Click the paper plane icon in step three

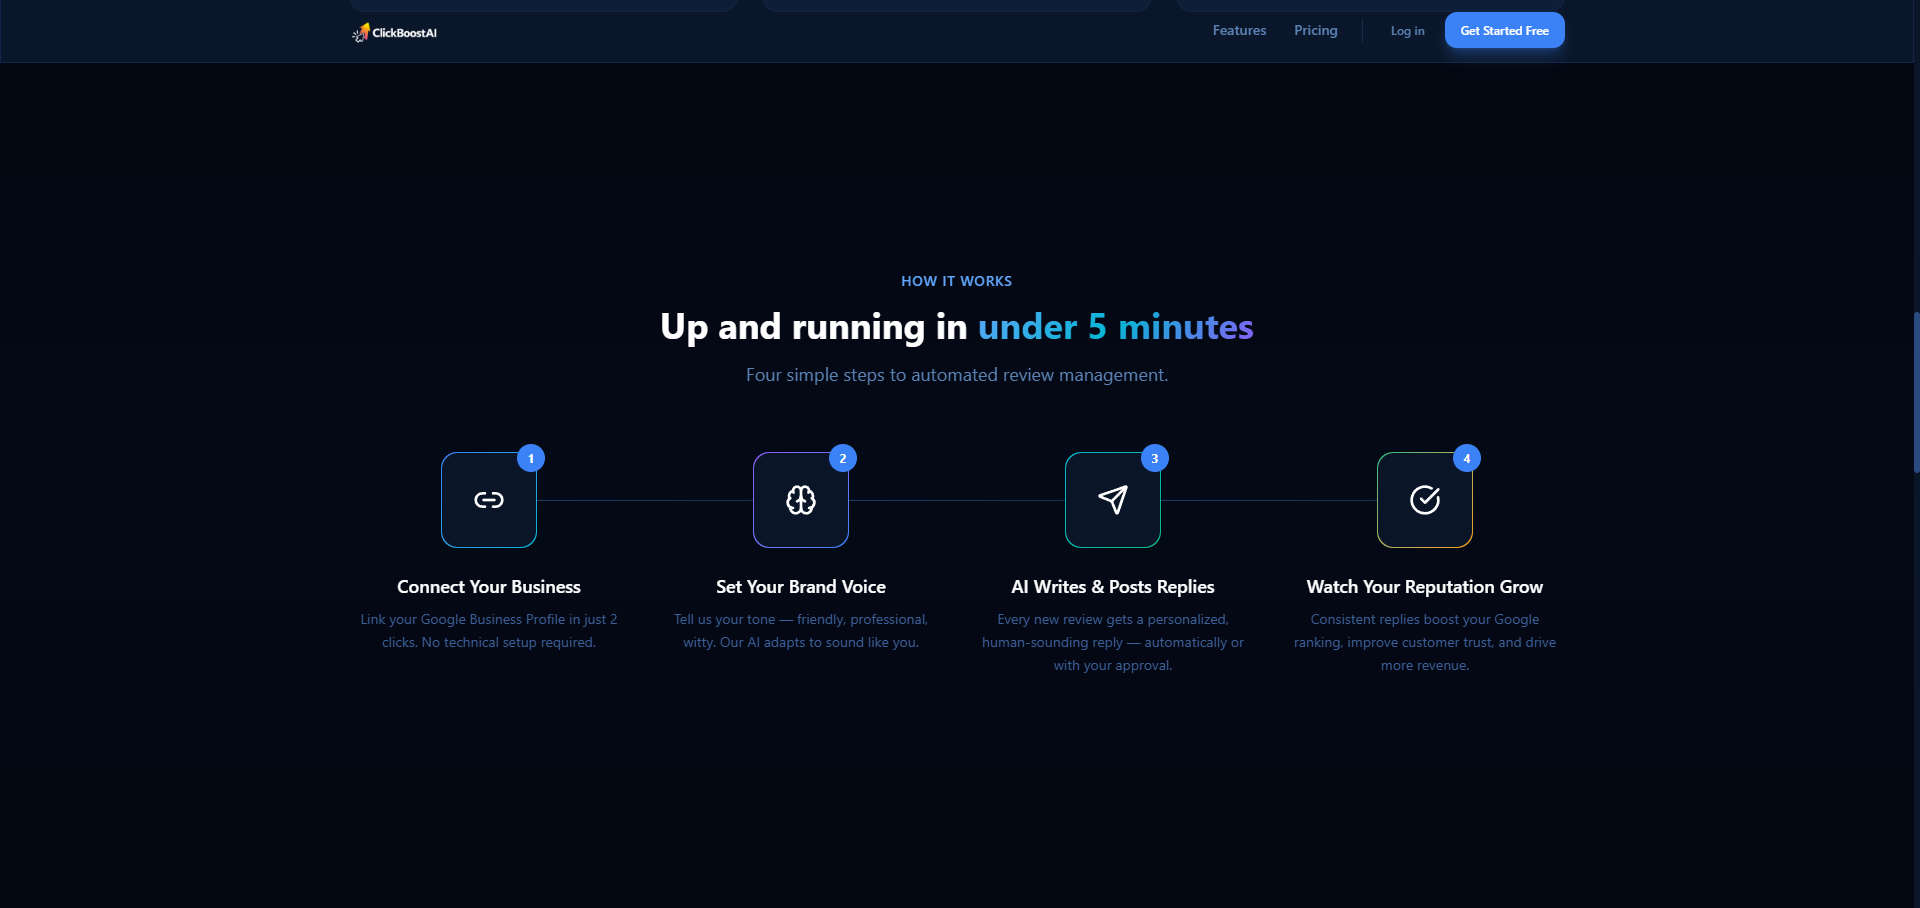(1113, 500)
